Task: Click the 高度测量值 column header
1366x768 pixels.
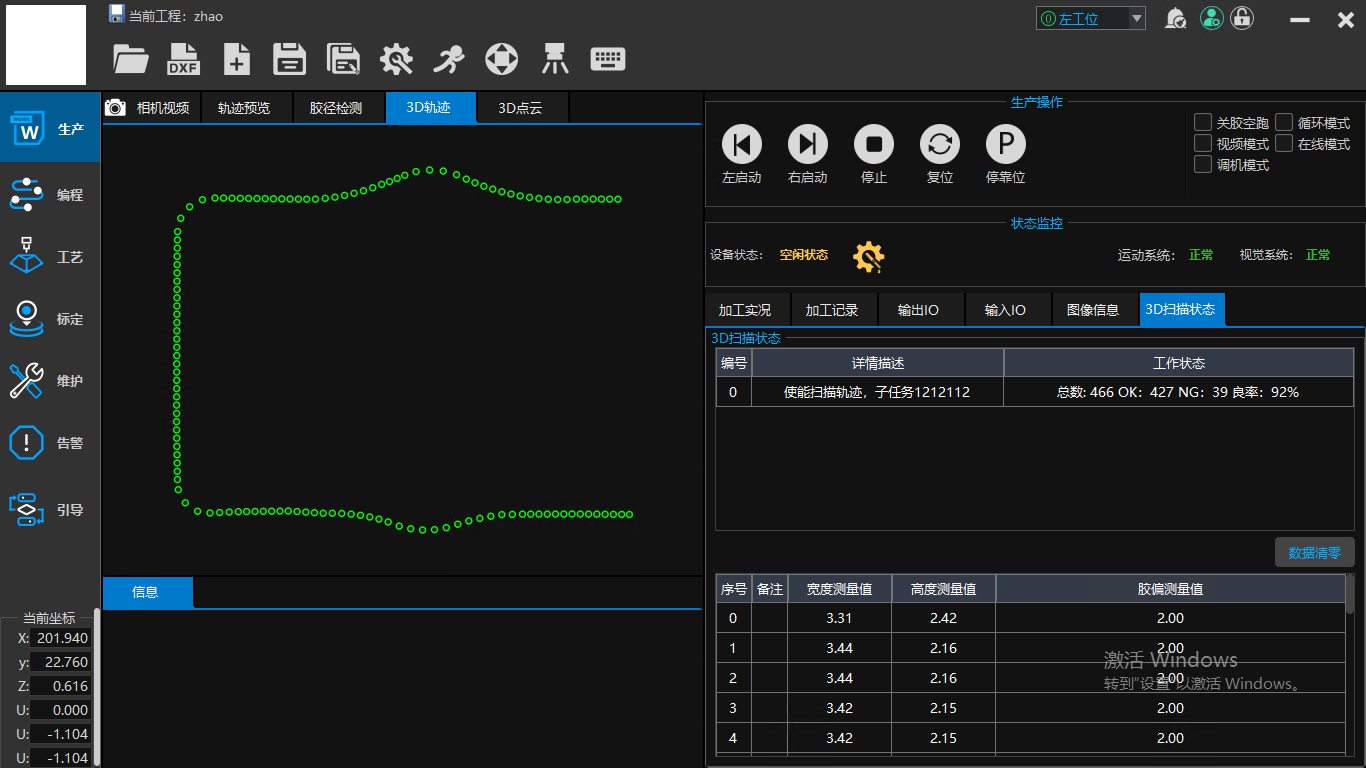Action: click(944, 589)
